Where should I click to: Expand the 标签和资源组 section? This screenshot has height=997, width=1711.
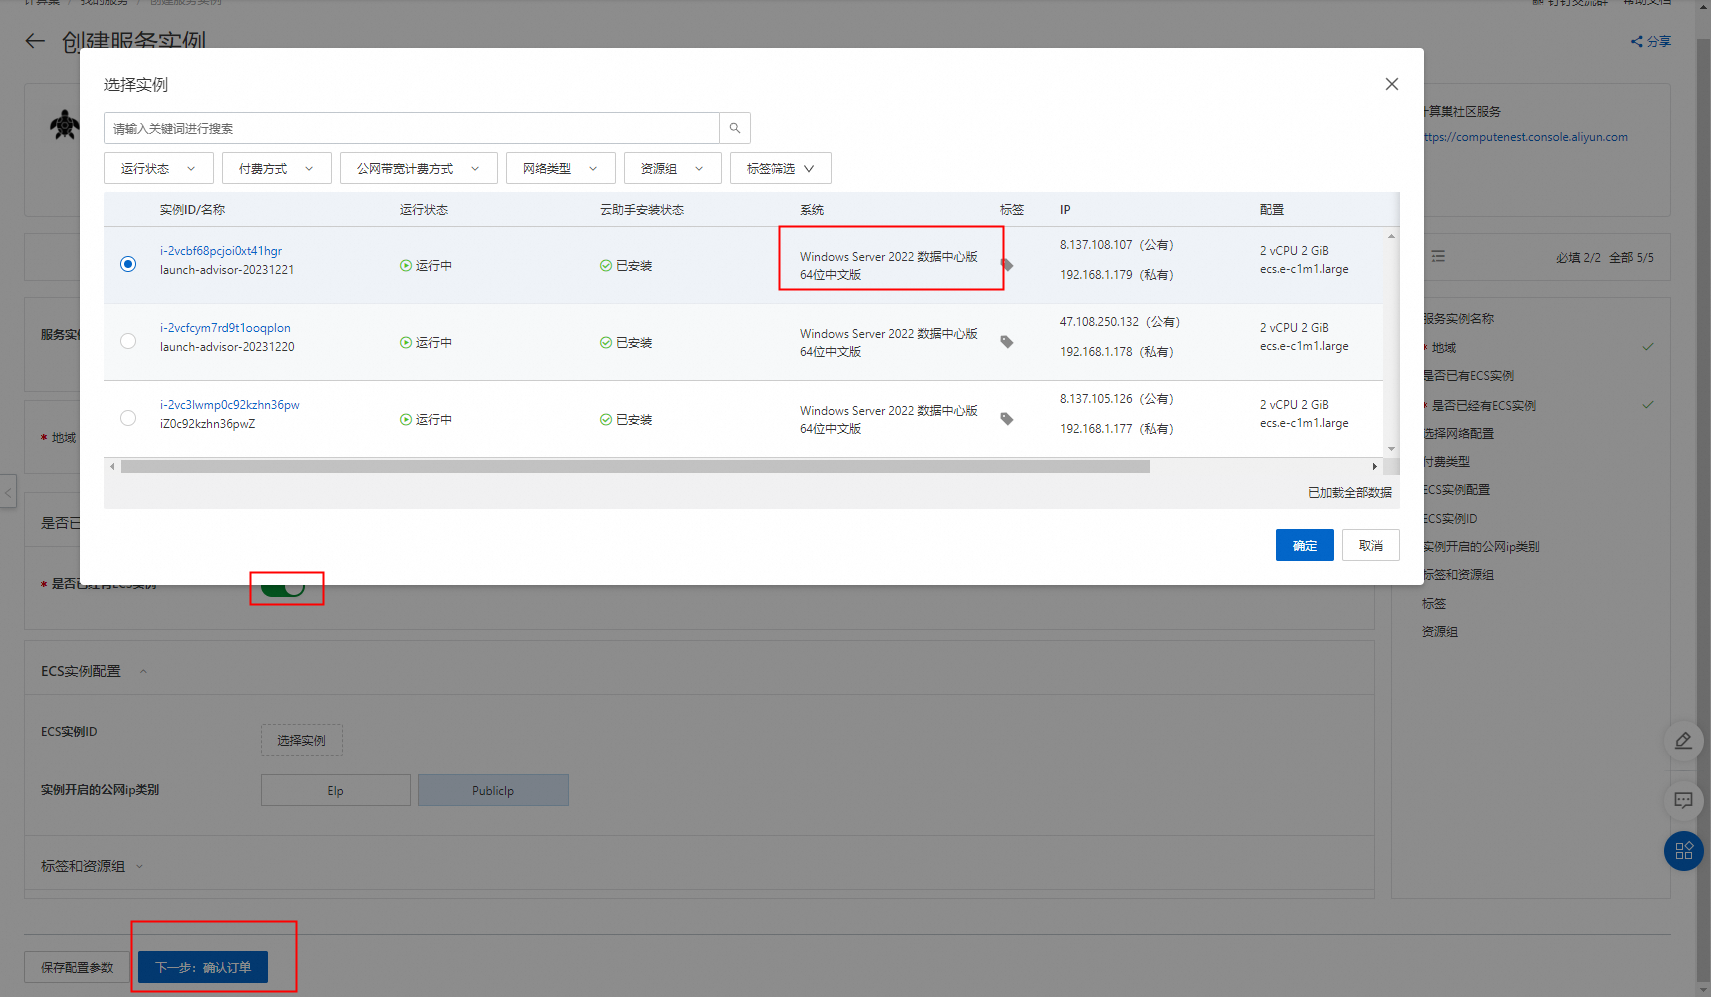tap(139, 866)
